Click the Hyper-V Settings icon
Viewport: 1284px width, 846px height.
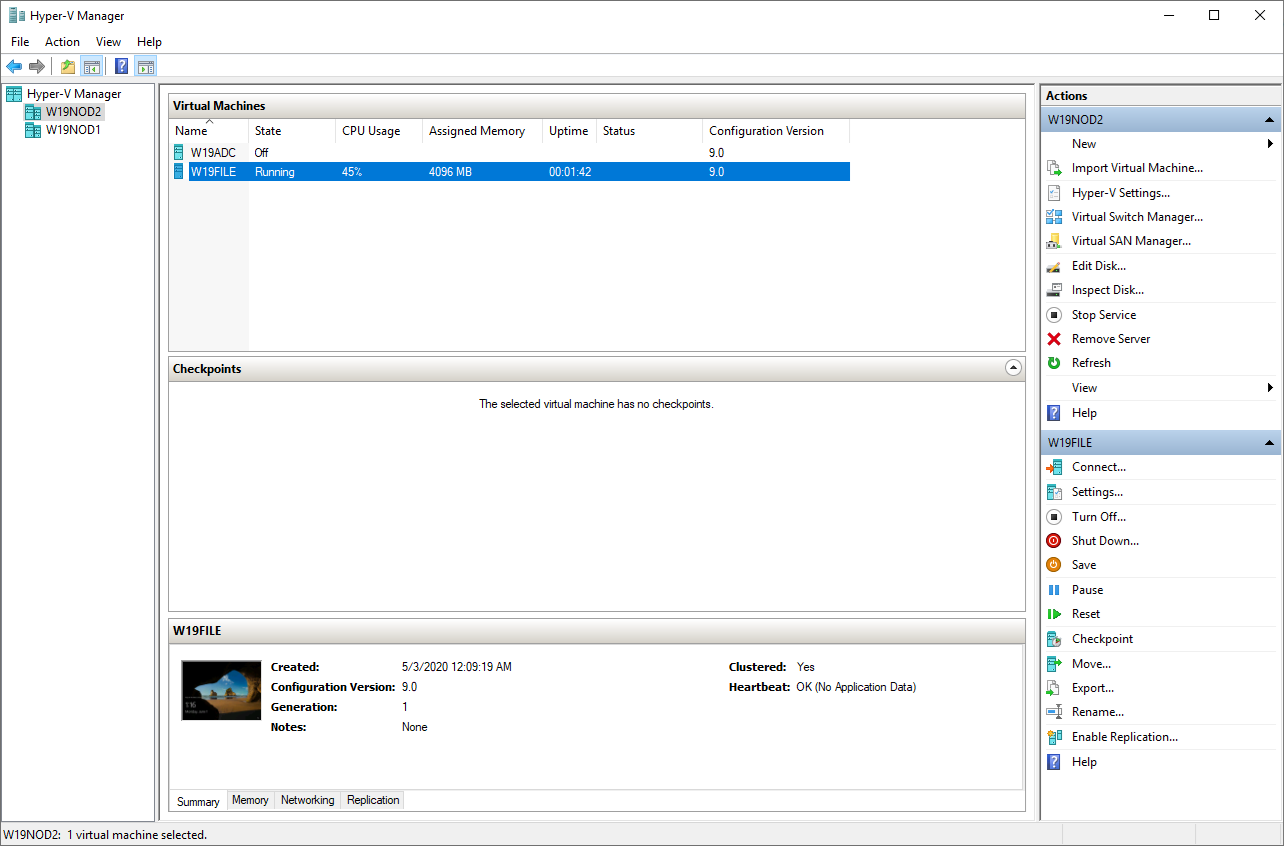tap(1053, 193)
